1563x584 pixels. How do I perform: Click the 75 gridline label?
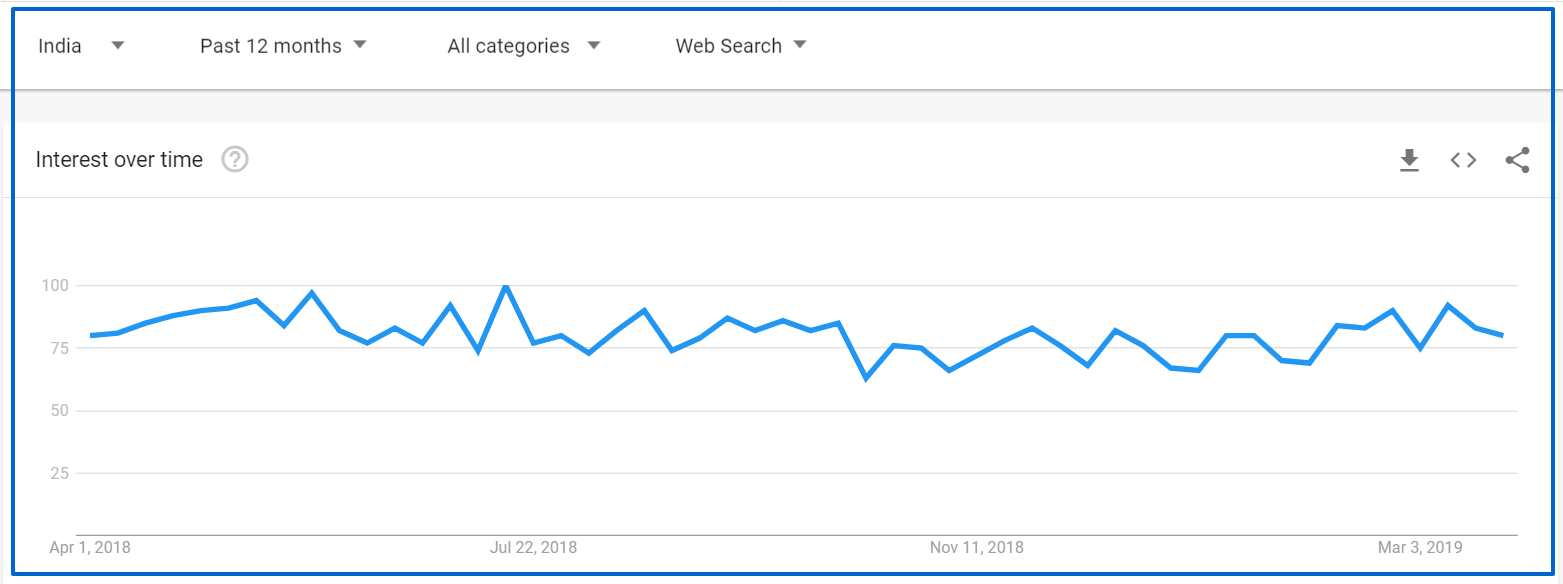coord(60,348)
